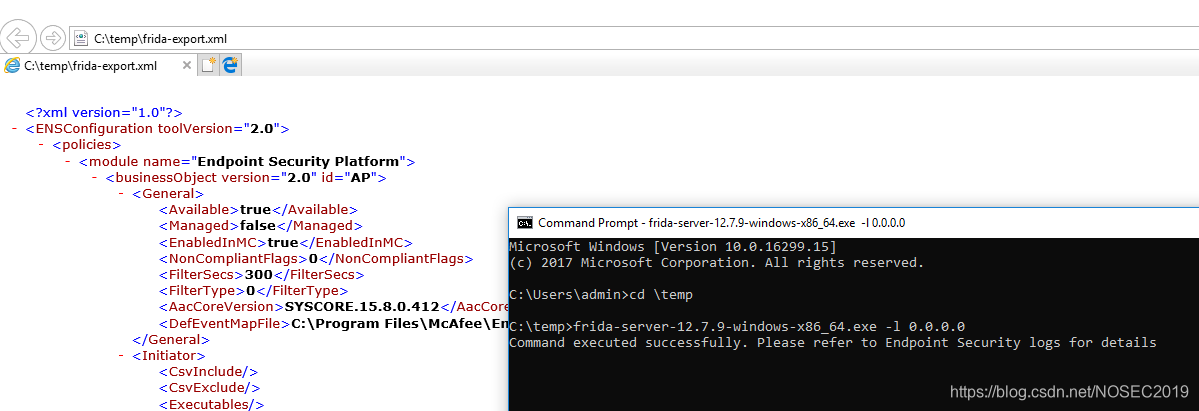Click the NonCompliantFlags 0 element

[316, 259]
